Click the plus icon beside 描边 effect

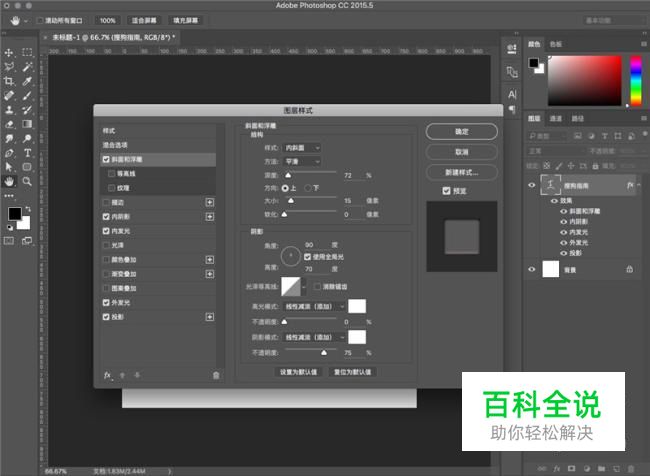tap(210, 202)
